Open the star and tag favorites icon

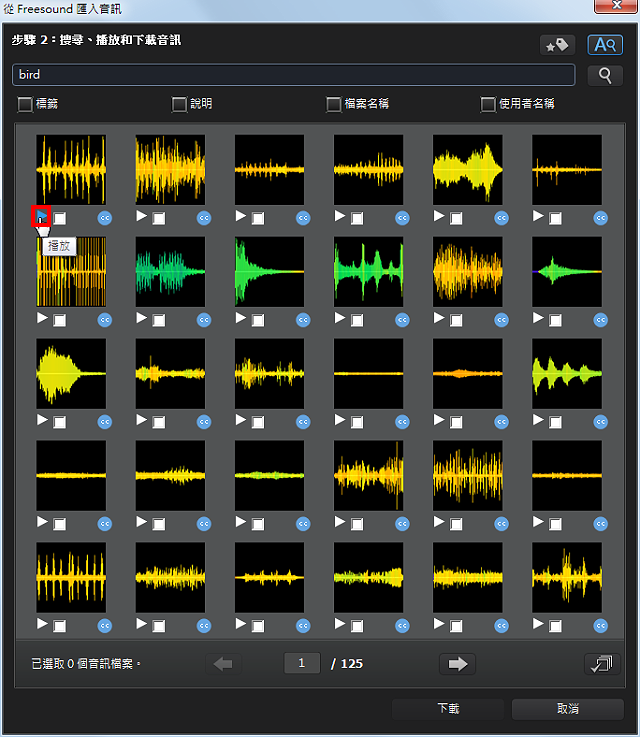557,45
